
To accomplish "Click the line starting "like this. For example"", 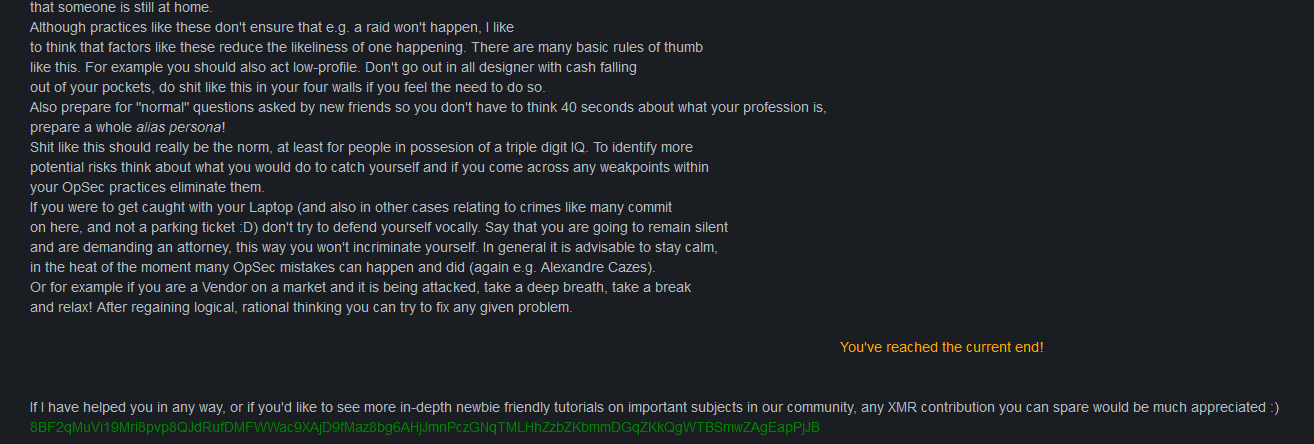I will (x=333, y=67).
